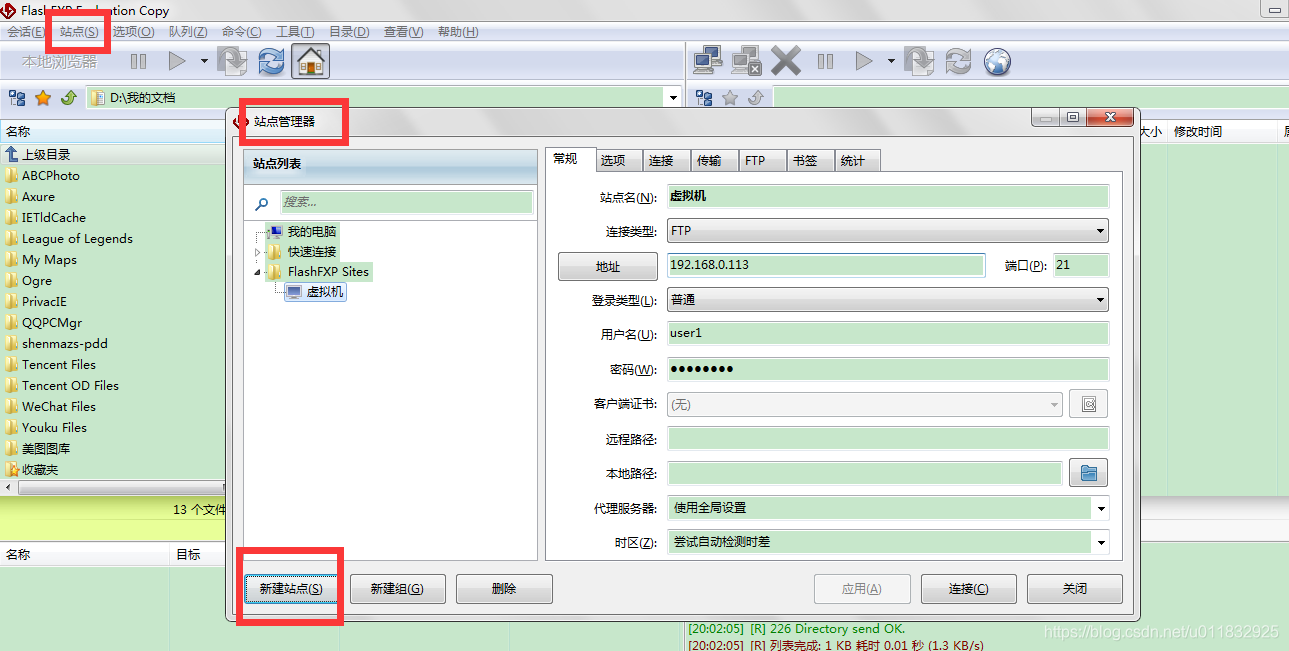Click the transfer play icon in the local toolbar
This screenshot has height=651, width=1289.
tap(177, 62)
